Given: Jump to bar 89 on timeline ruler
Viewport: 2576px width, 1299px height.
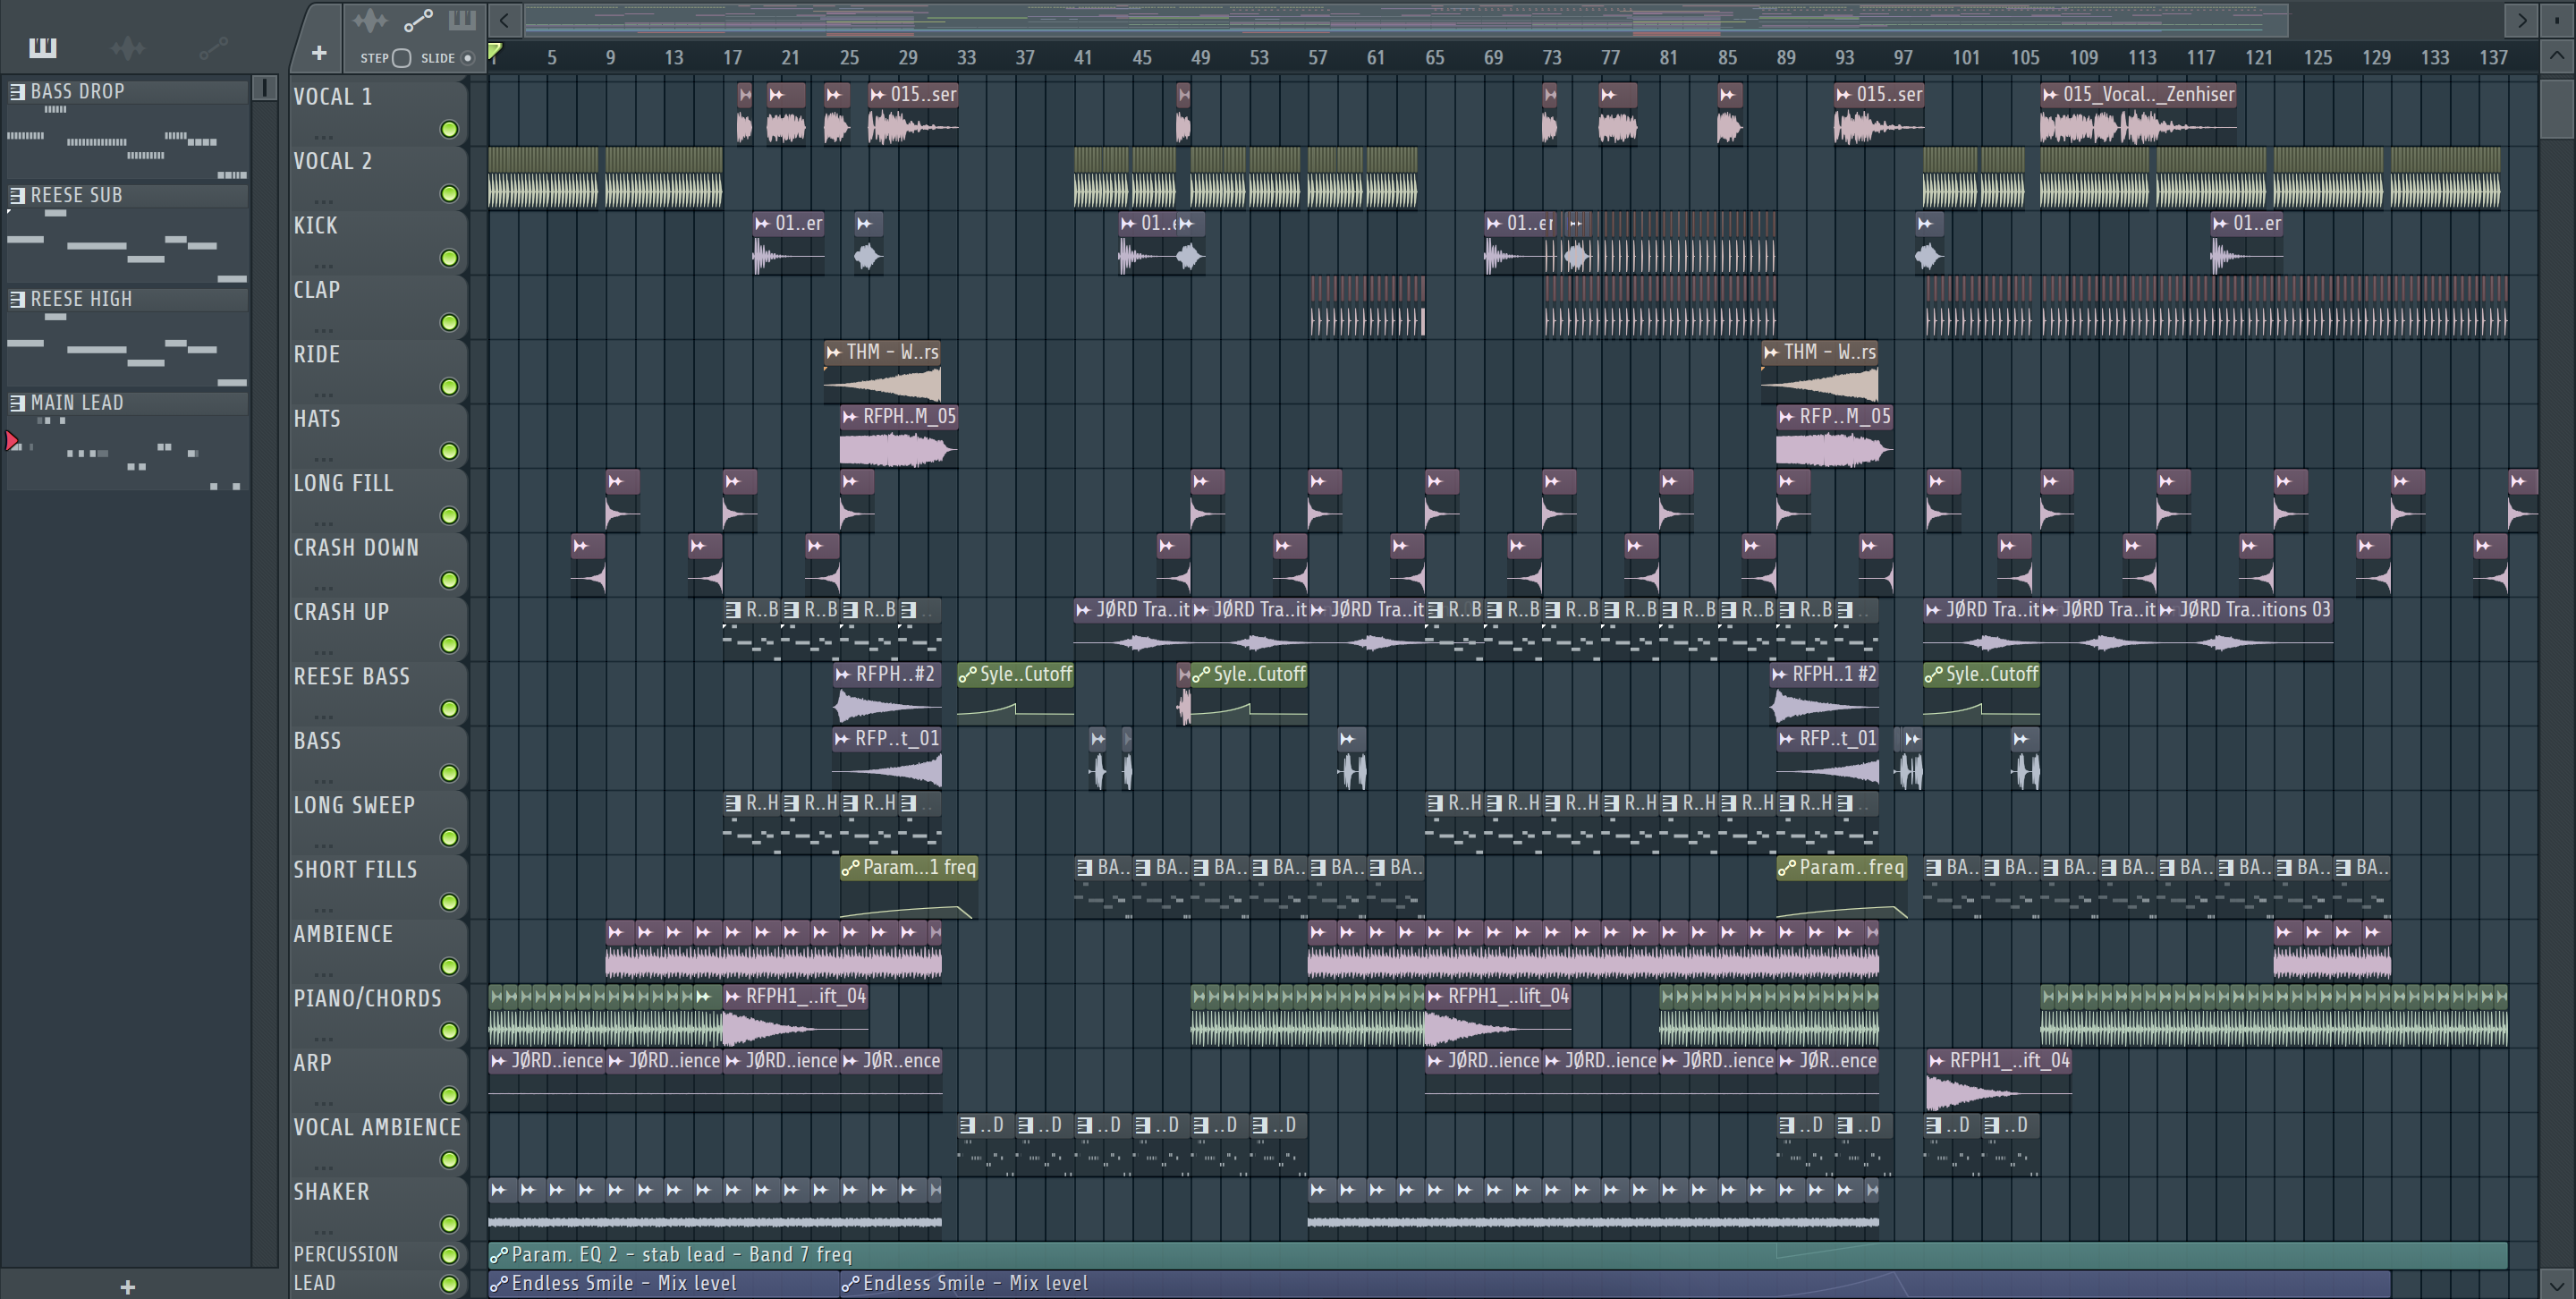Looking at the screenshot, I should 1785,58.
